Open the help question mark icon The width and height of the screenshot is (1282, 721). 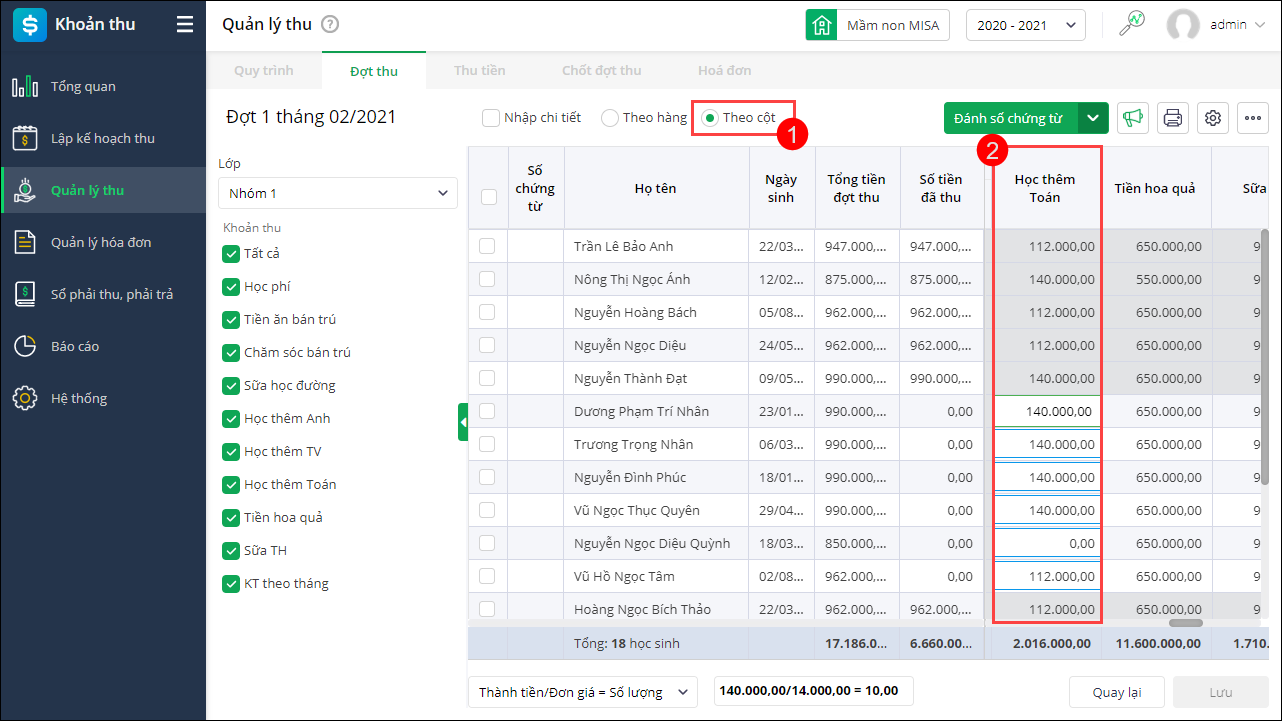coord(330,25)
